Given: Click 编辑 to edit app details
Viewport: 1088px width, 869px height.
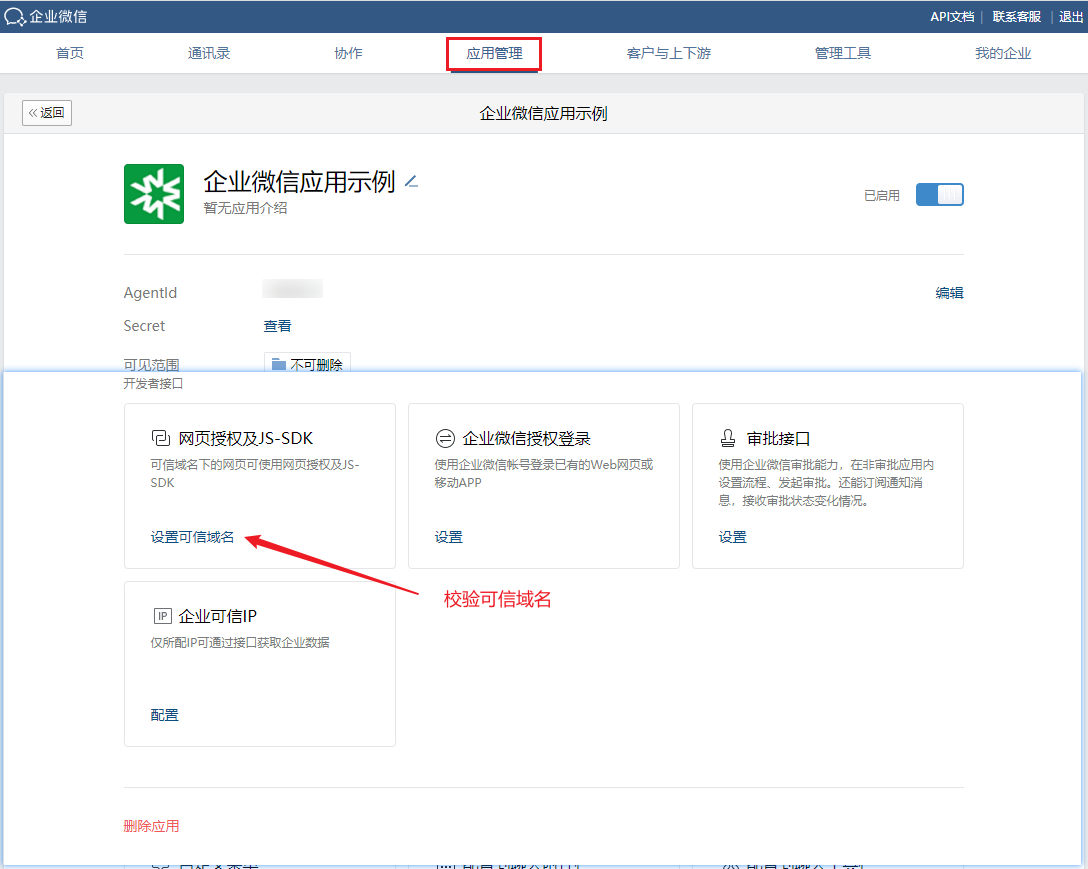Looking at the screenshot, I should pyautogui.click(x=949, y=293).
